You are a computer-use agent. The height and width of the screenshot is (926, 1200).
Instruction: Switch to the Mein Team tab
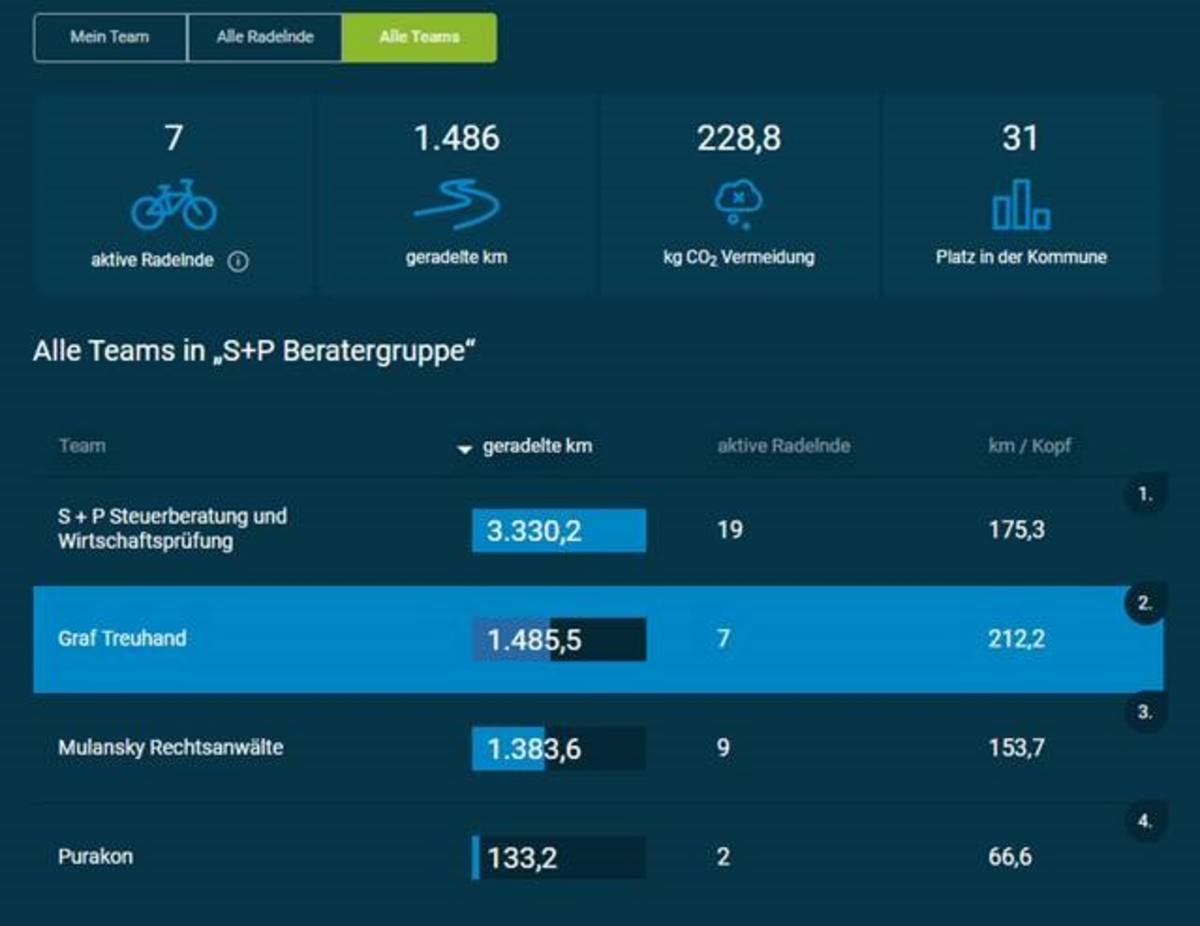110,38
